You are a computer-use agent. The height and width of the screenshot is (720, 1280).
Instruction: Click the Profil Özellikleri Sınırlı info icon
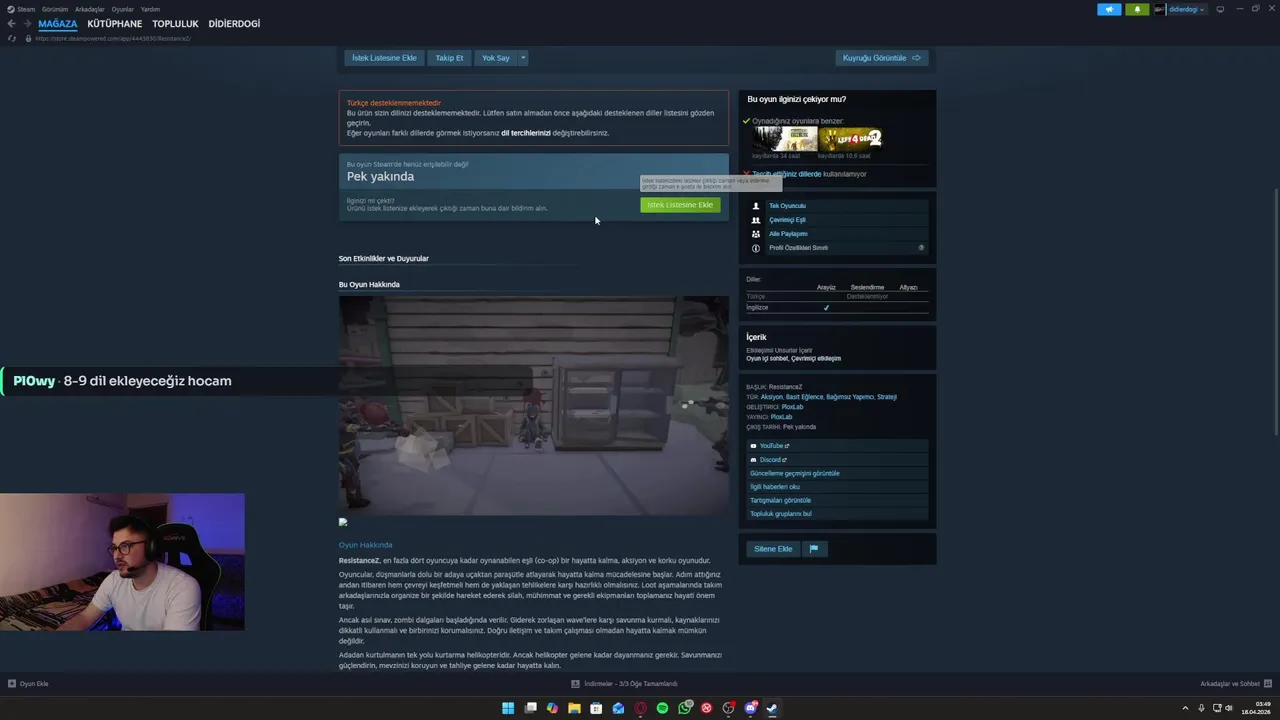[756, 248]
